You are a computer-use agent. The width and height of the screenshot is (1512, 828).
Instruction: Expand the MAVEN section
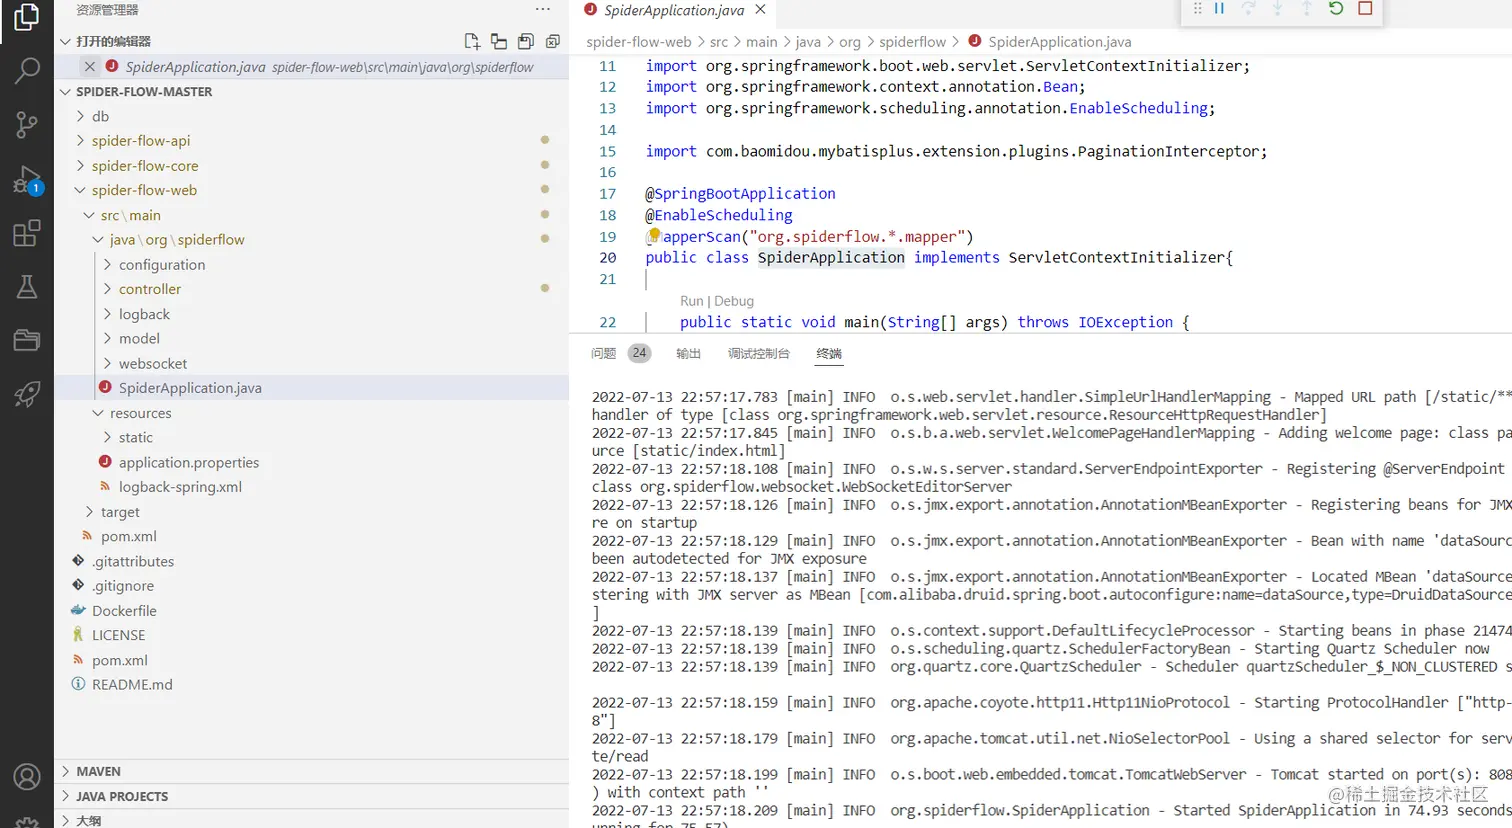point(66,771)
